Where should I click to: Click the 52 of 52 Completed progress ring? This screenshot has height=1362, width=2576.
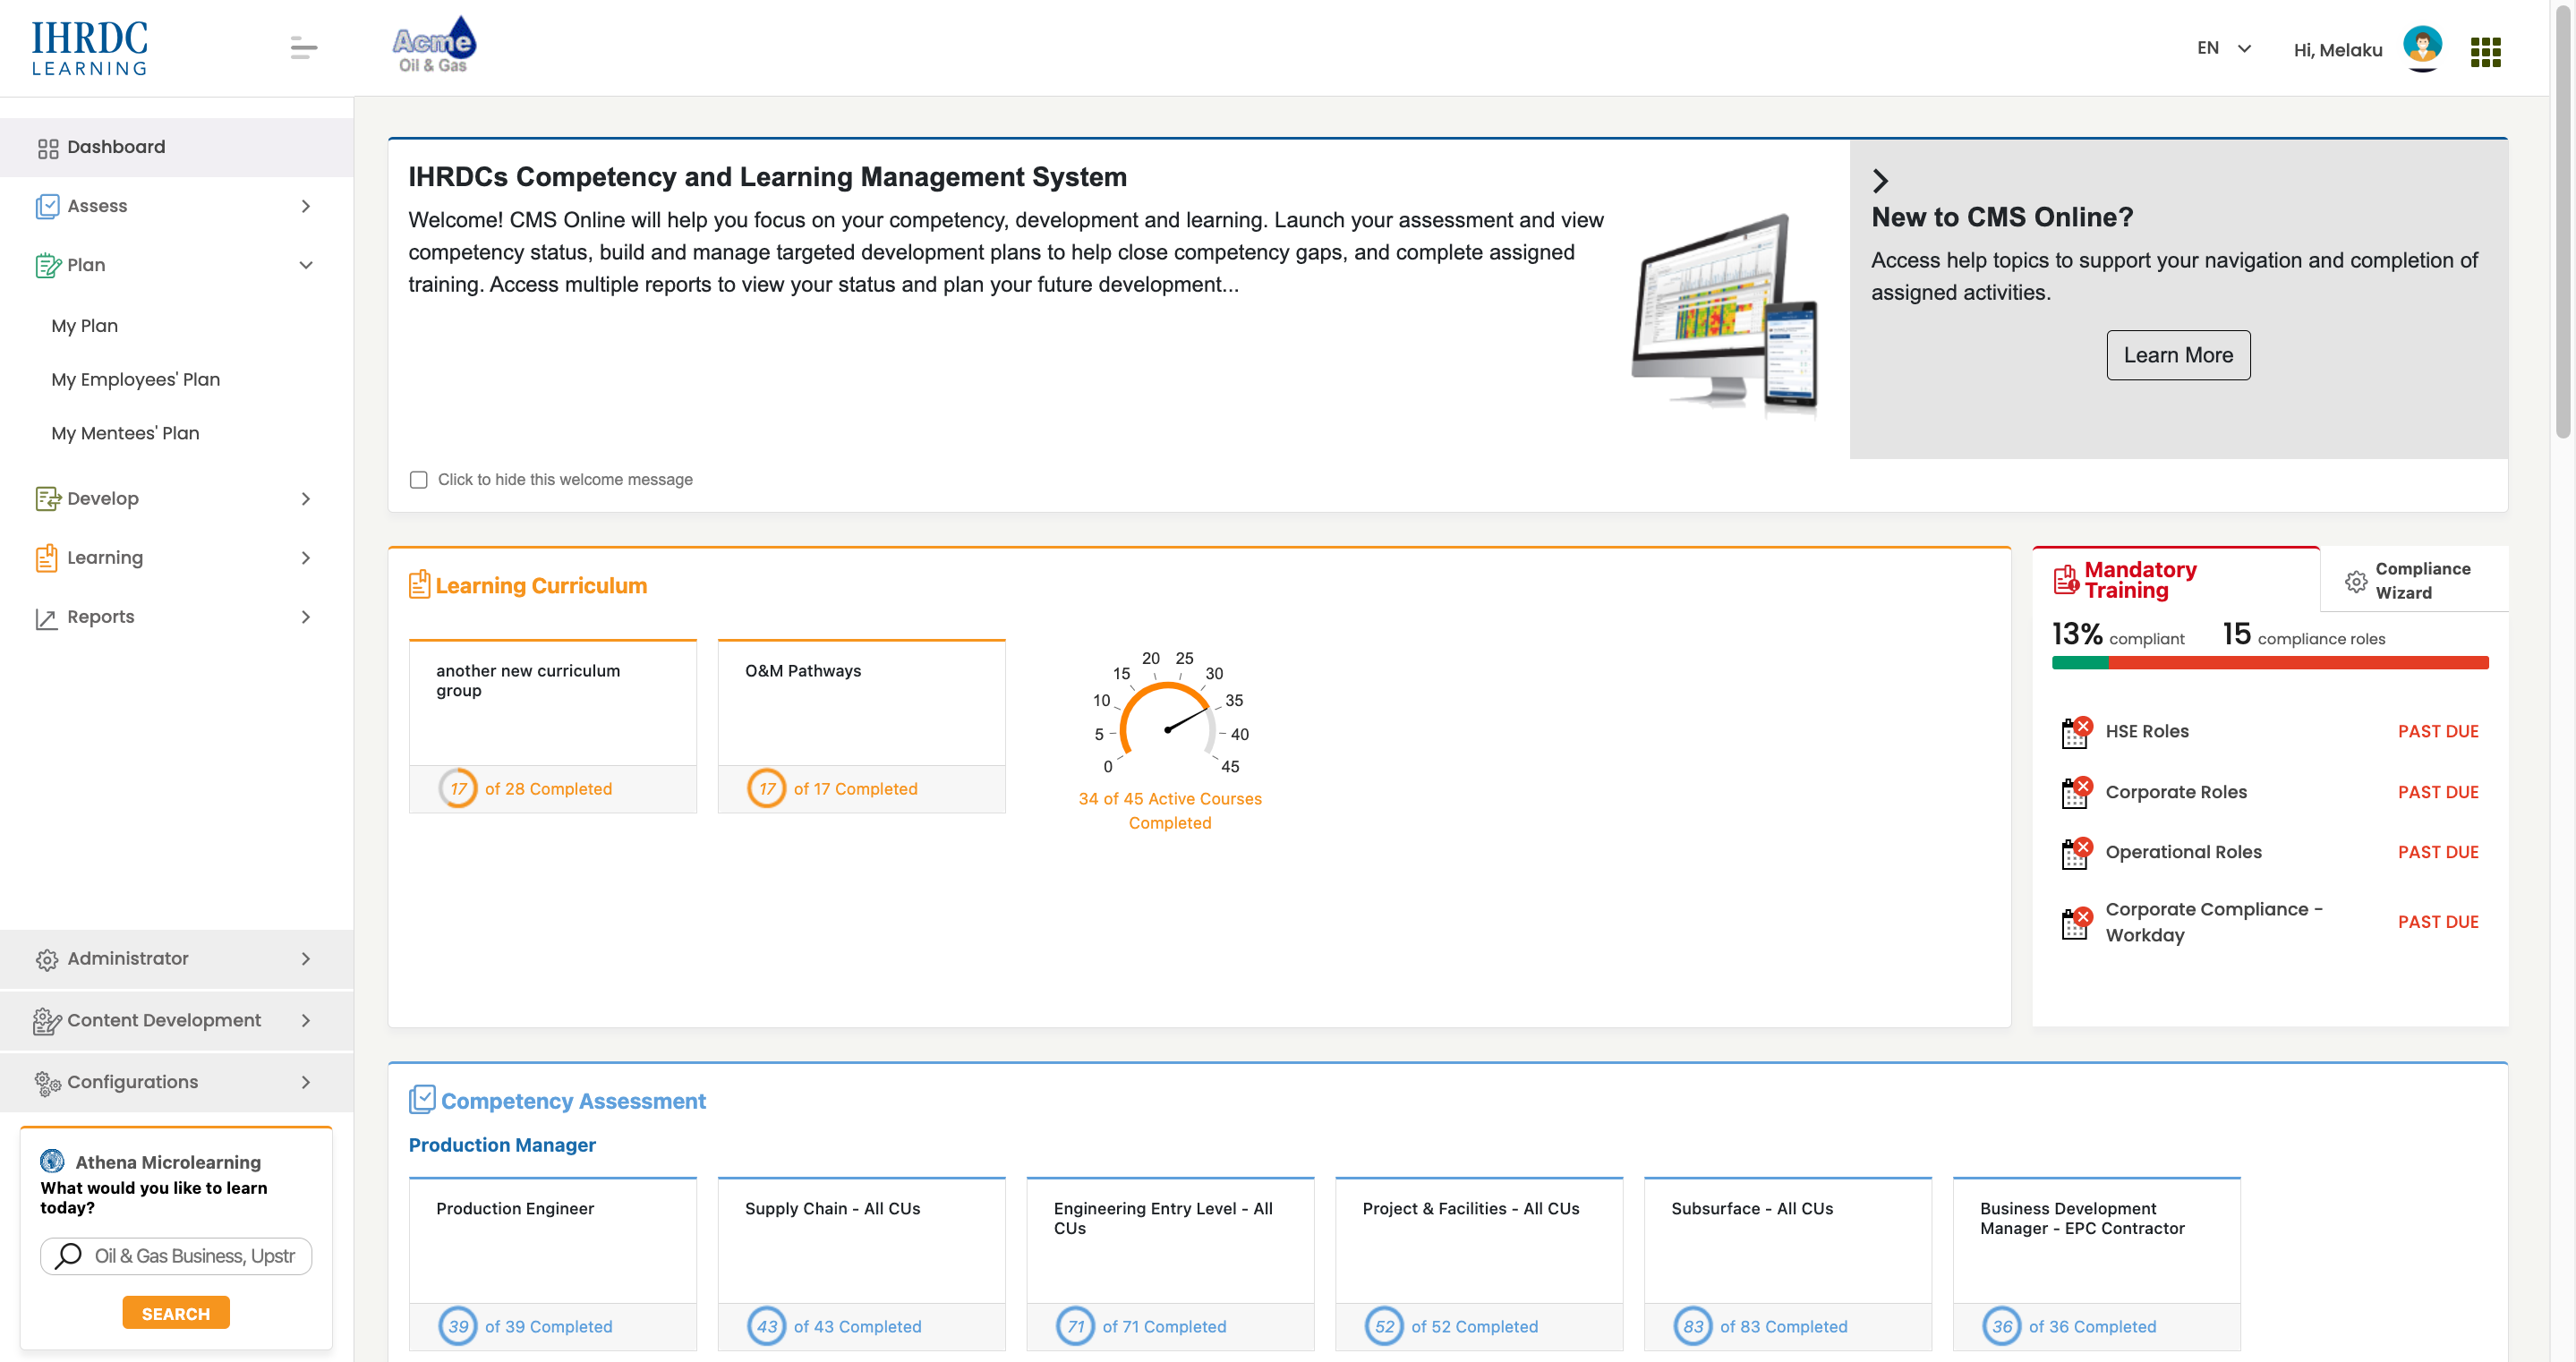1384,1326
